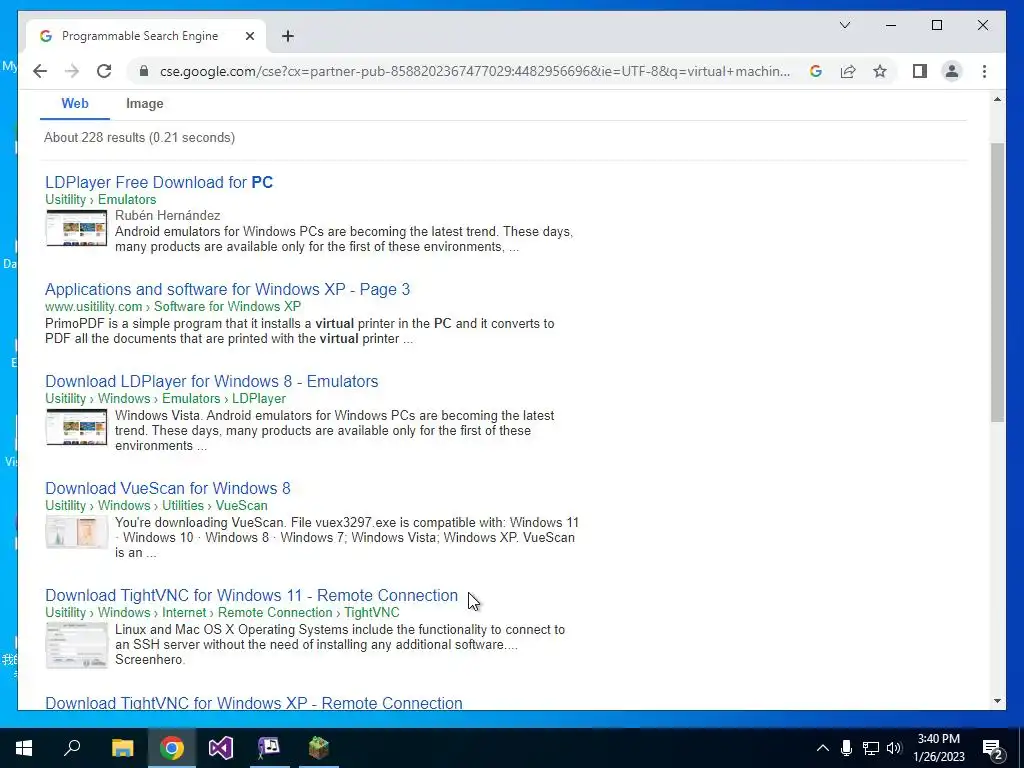Open the Chrome side panel icon
Viewport: 1024px width, 768px height.
coord(920,71)
